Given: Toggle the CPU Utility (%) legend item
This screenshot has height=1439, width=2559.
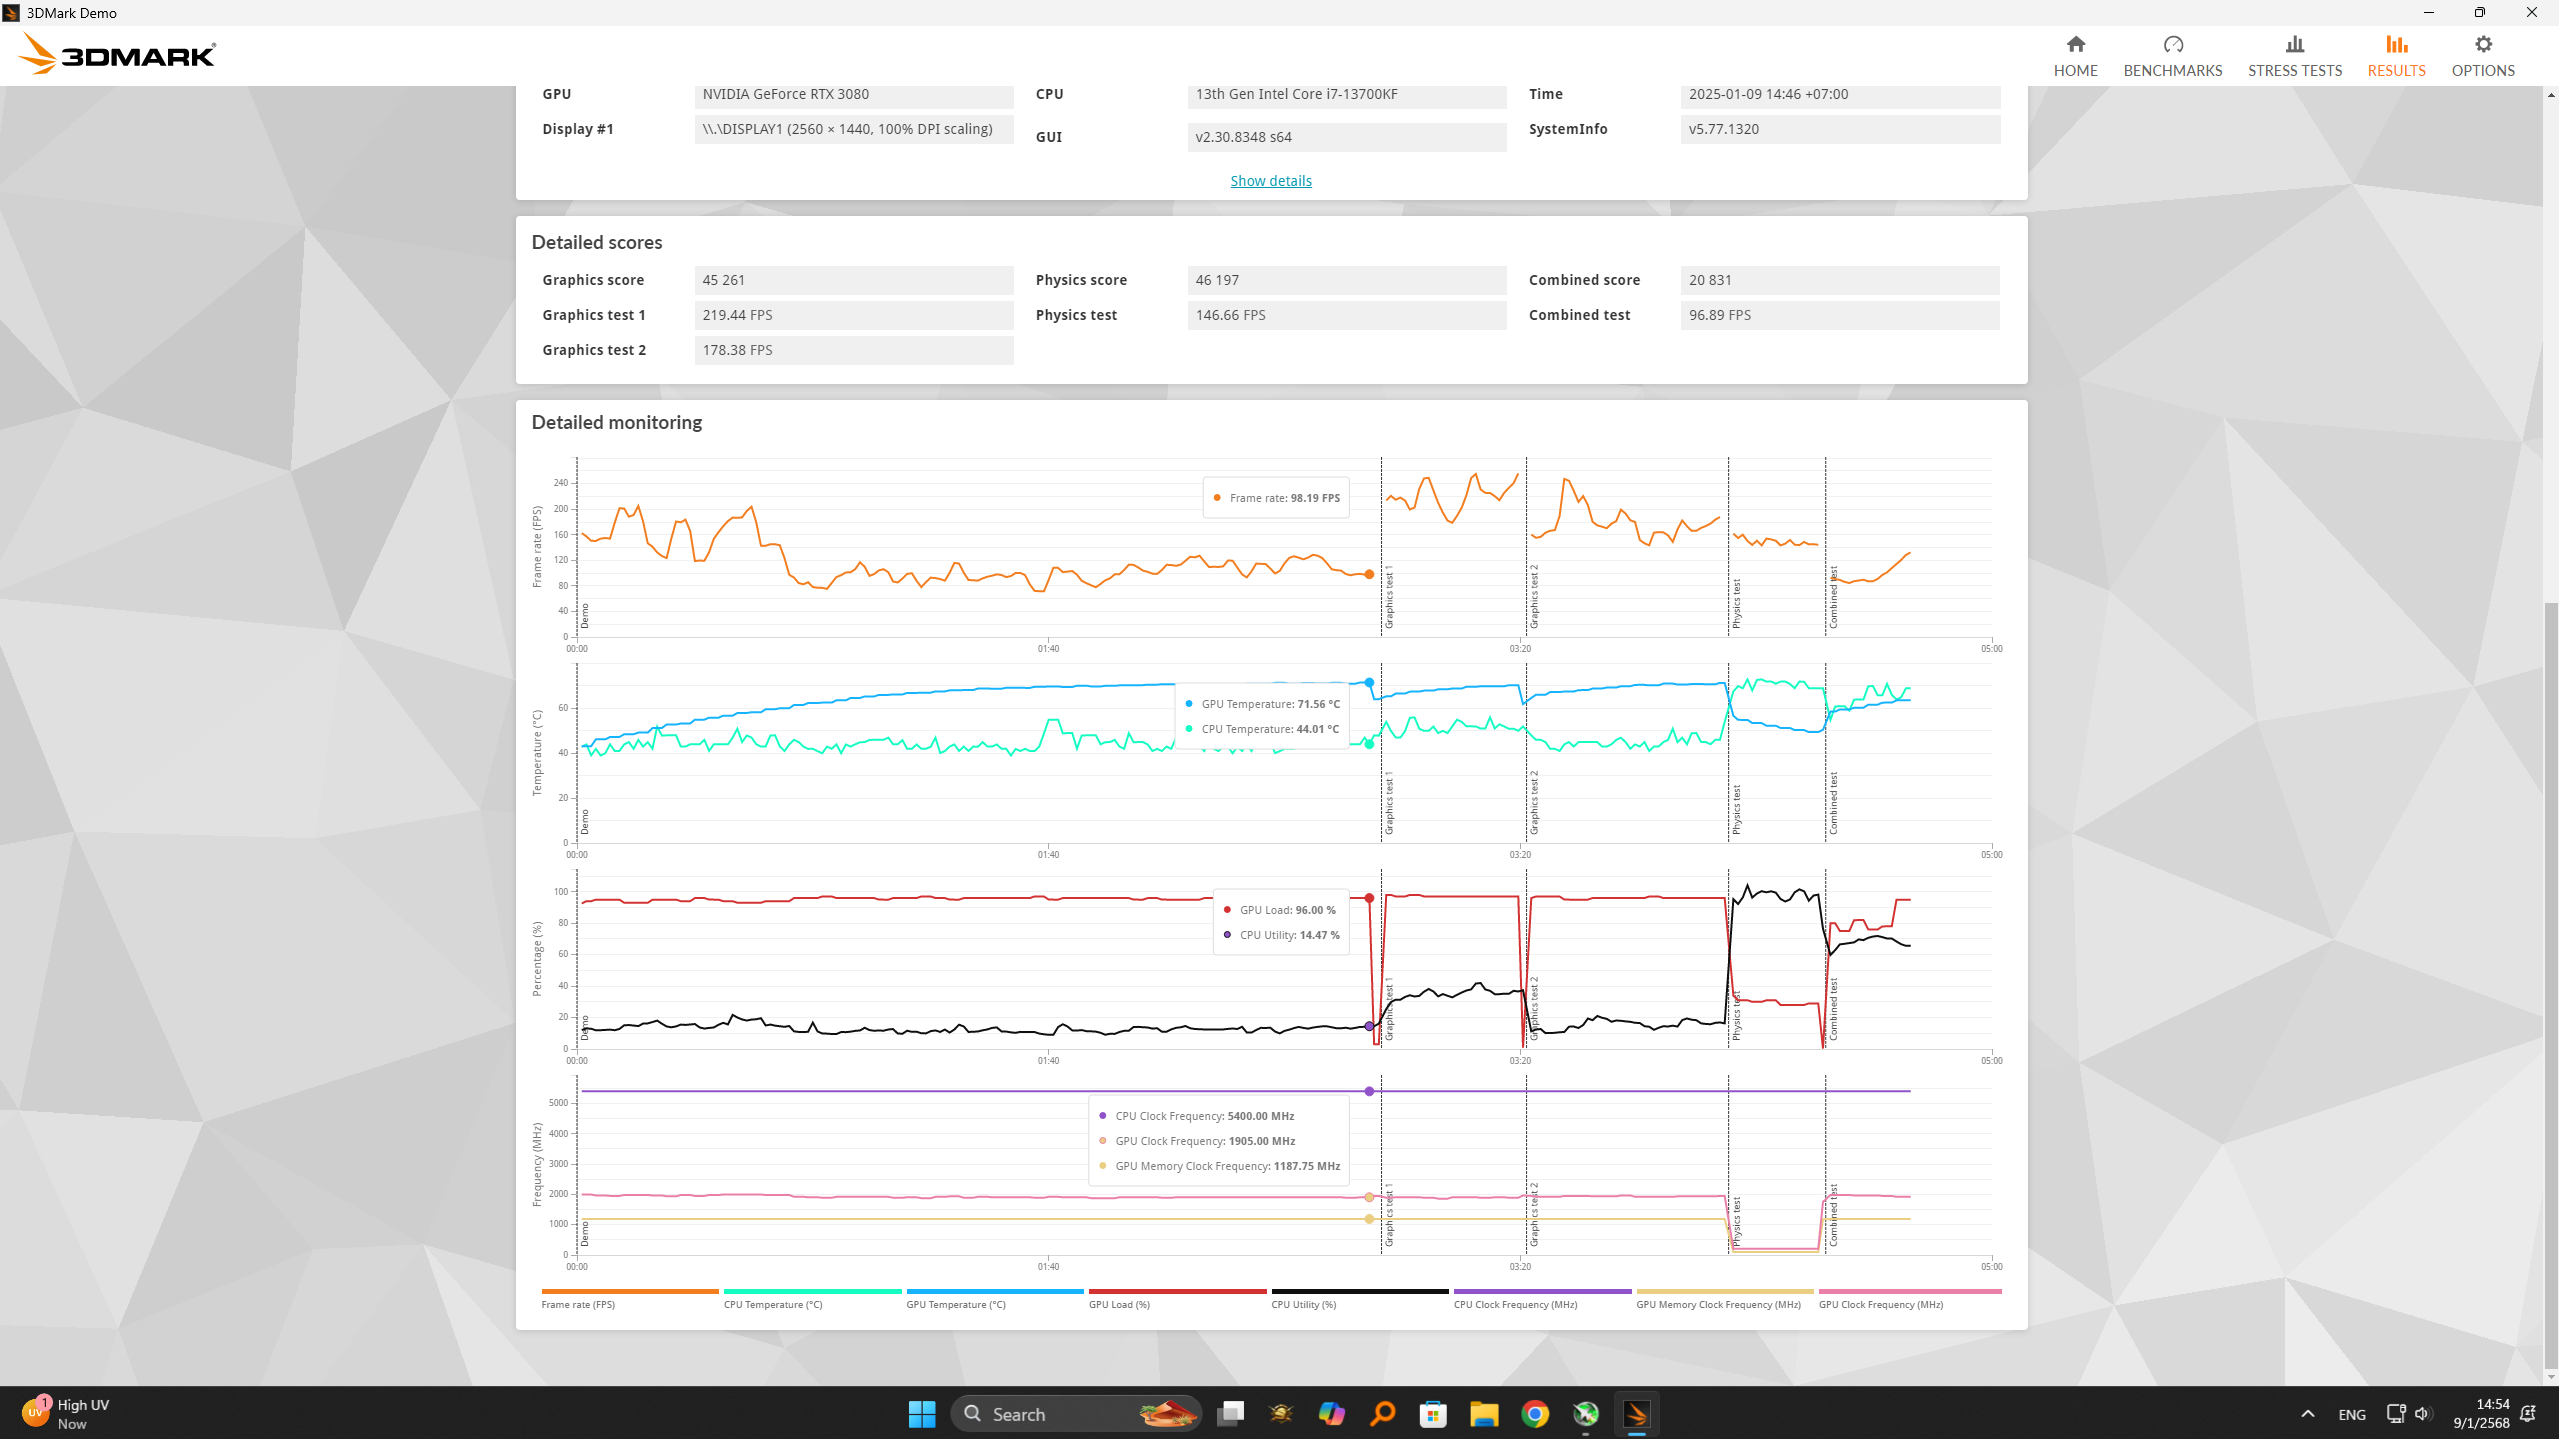Looking at the screenshot, I should tap(1359, 1298).
